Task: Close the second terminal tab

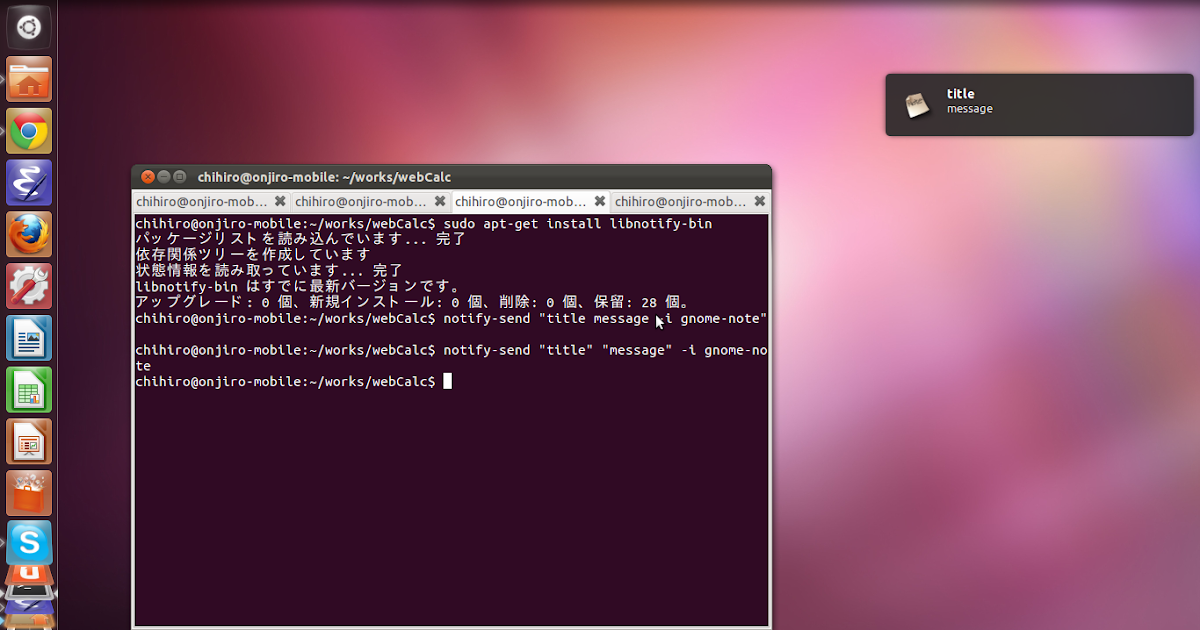Action: pos(440,201)
